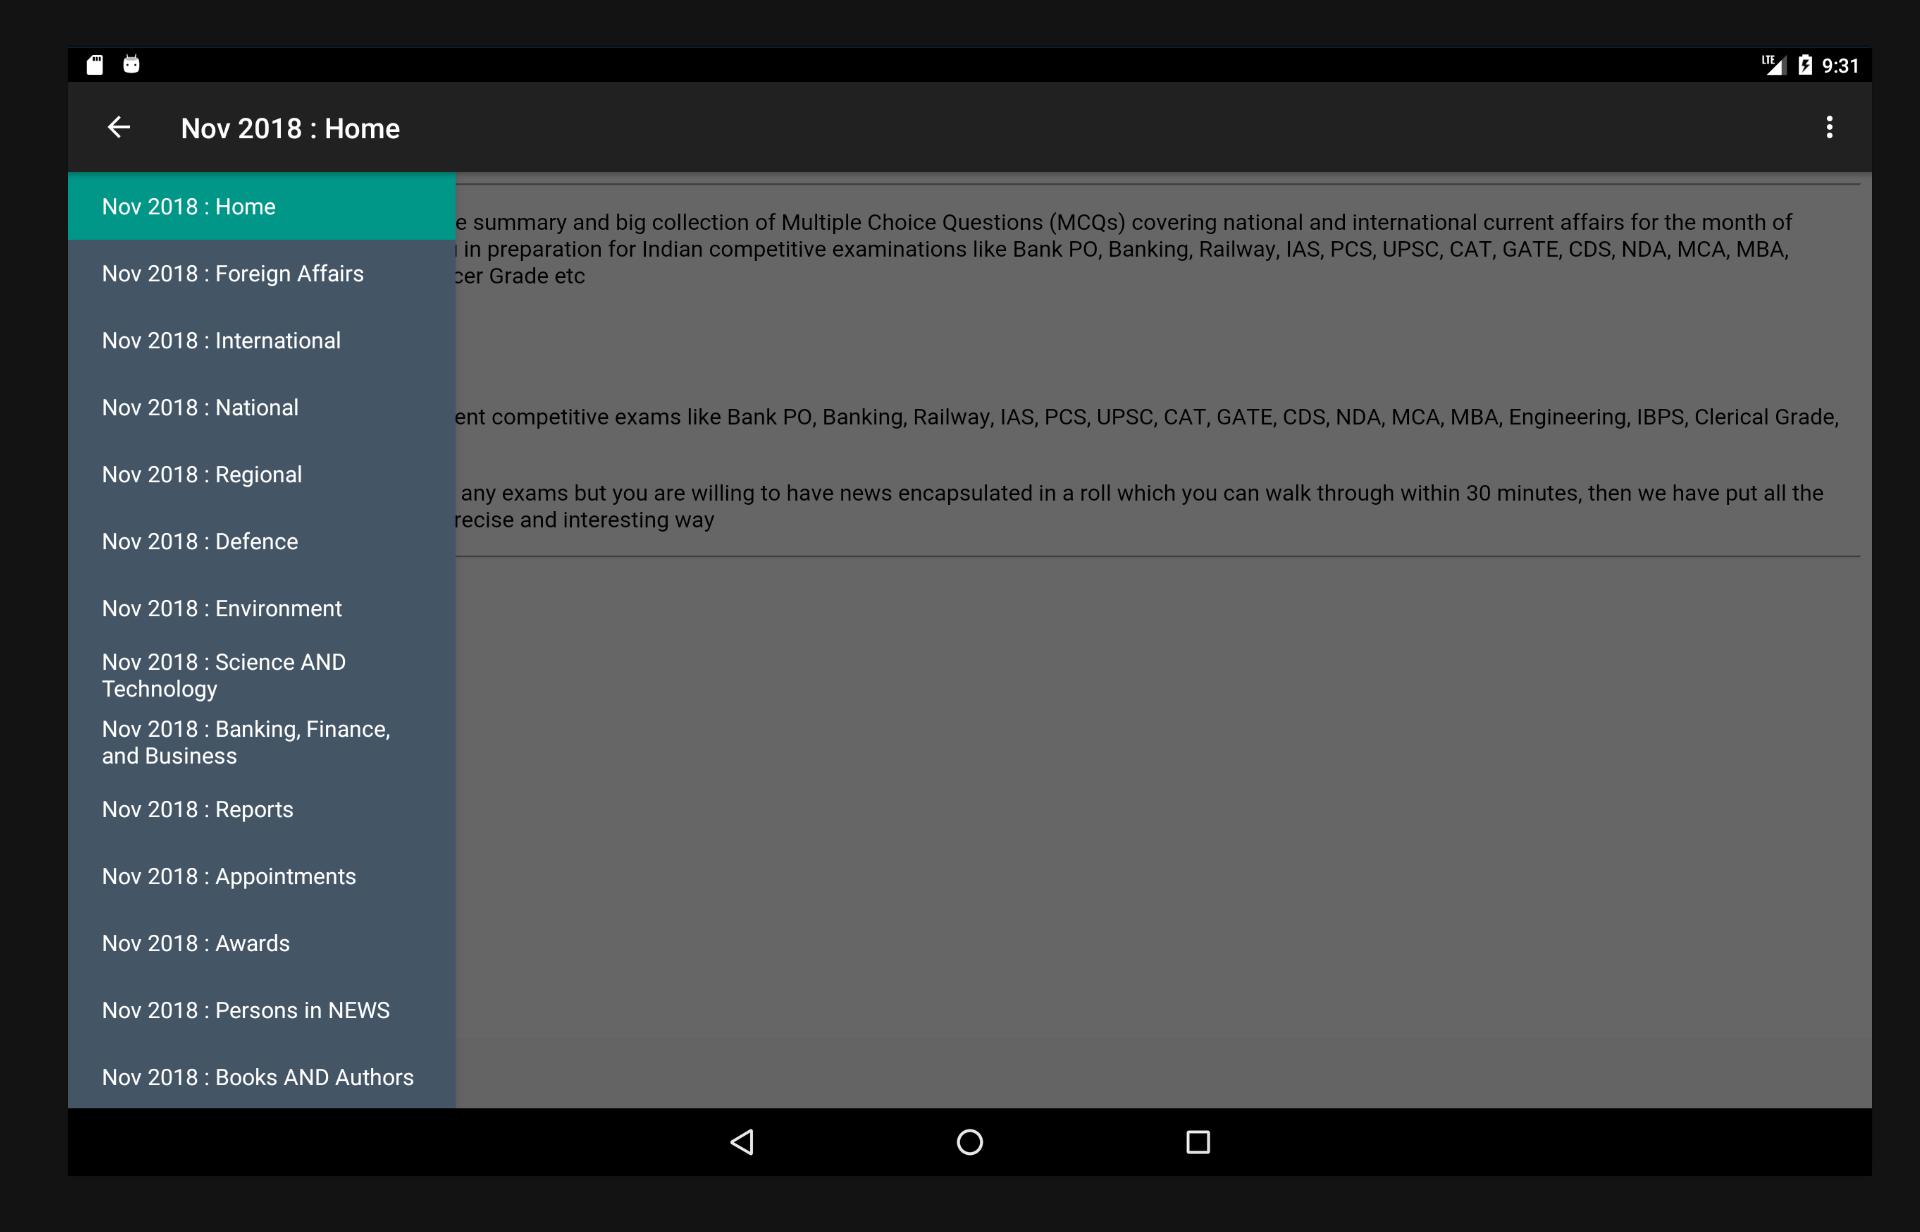Image resolution: width=1920 pixels, height=1232 pixels.
Task: Tap the battery charging icon
Action: point(1805,65)
